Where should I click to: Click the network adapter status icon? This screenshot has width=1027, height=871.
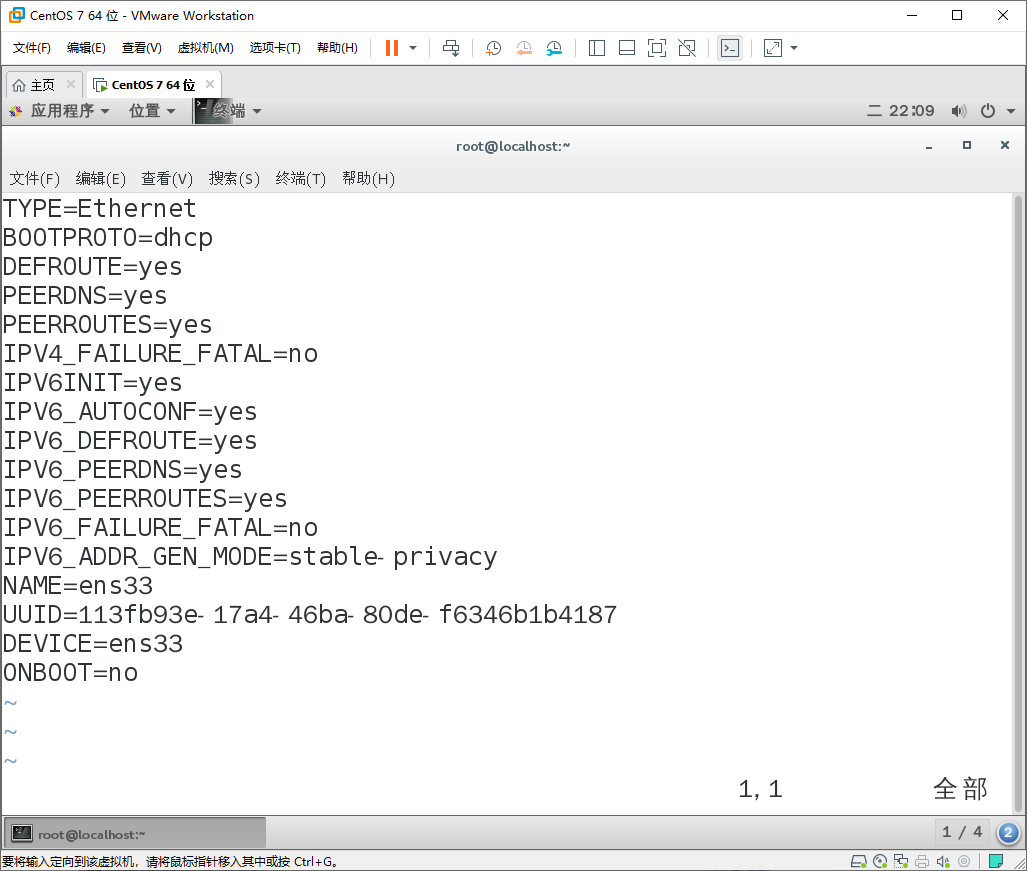(x=901, y=861)
